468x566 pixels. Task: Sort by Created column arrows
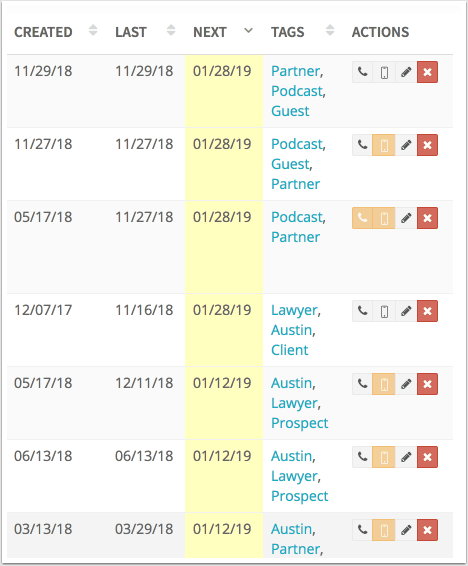(x=93, y=30)
